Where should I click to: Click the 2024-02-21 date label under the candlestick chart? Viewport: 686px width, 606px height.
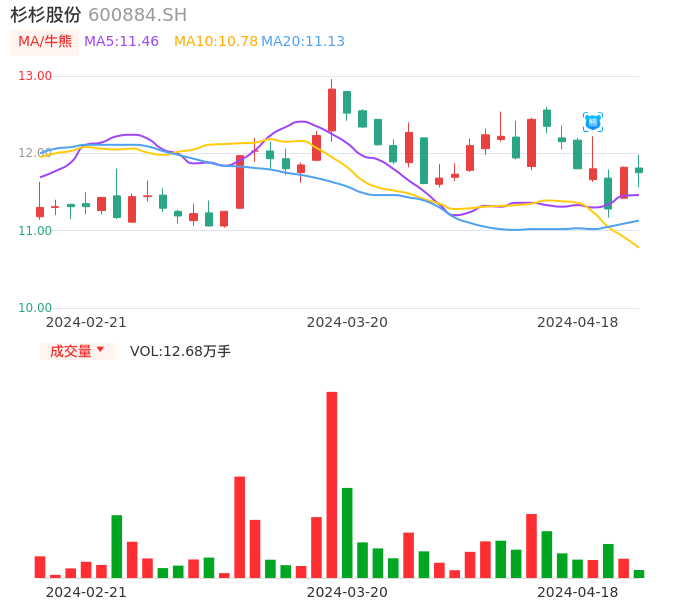(86, 322)
